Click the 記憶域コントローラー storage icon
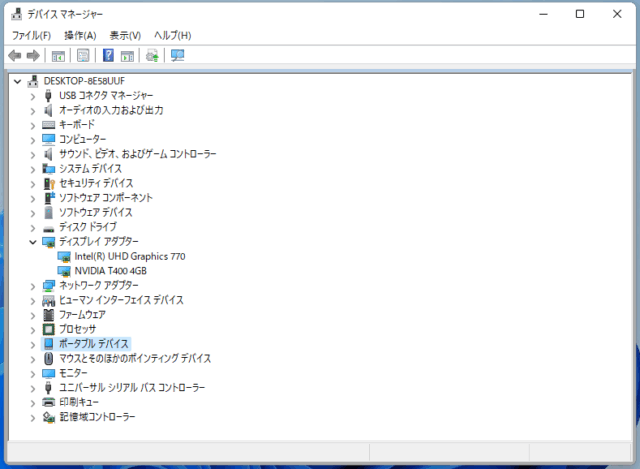Image resolution: width=640 pixels, height=469 pixels. click(49, 417)
